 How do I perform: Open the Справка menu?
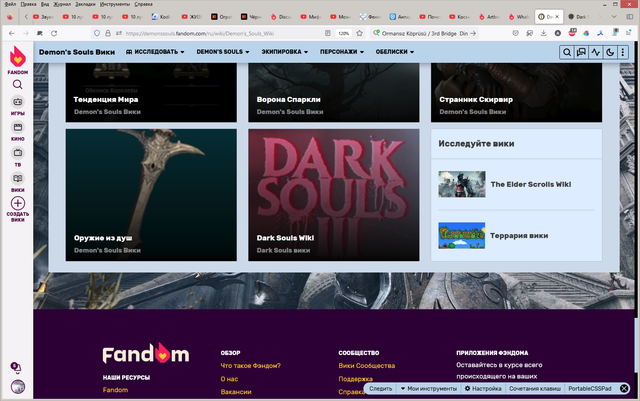tap(143, 4)
